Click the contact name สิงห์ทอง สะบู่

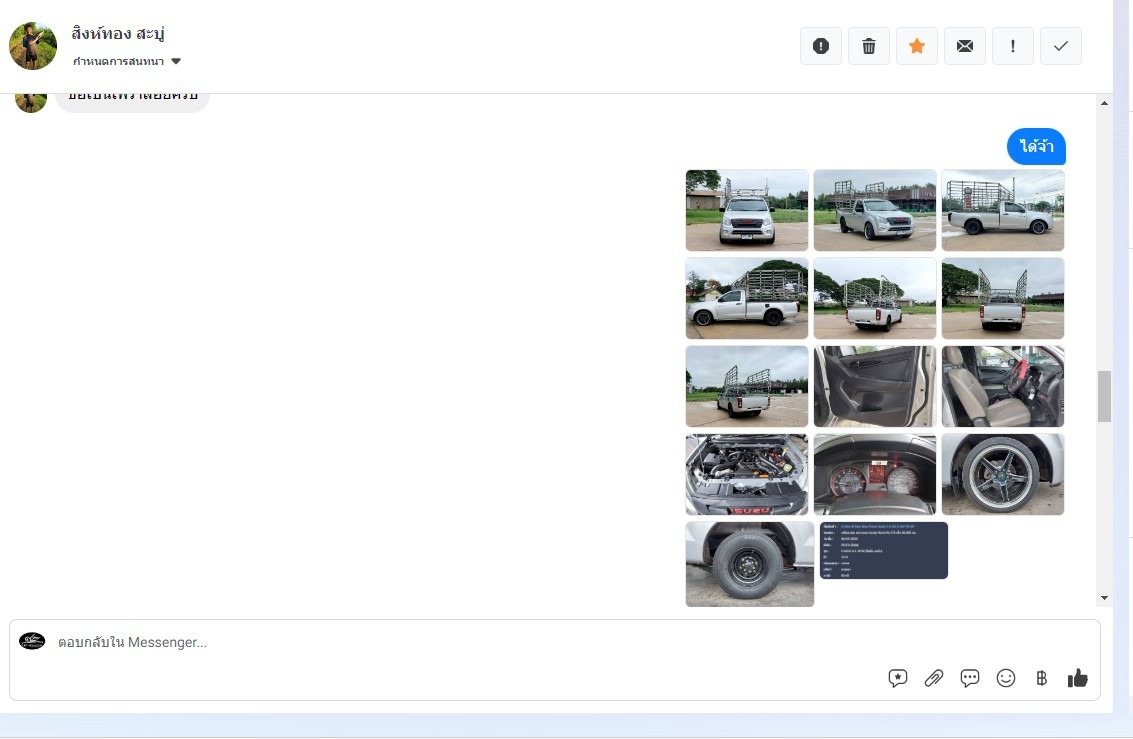click(118, 33)
